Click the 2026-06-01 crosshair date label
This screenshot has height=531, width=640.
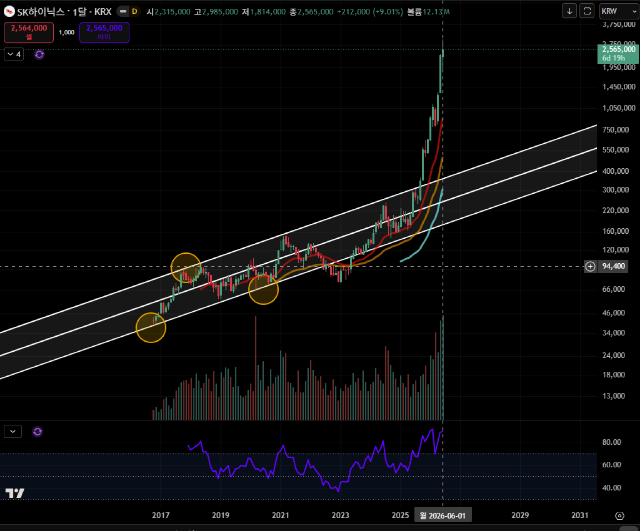pos(443,515)
